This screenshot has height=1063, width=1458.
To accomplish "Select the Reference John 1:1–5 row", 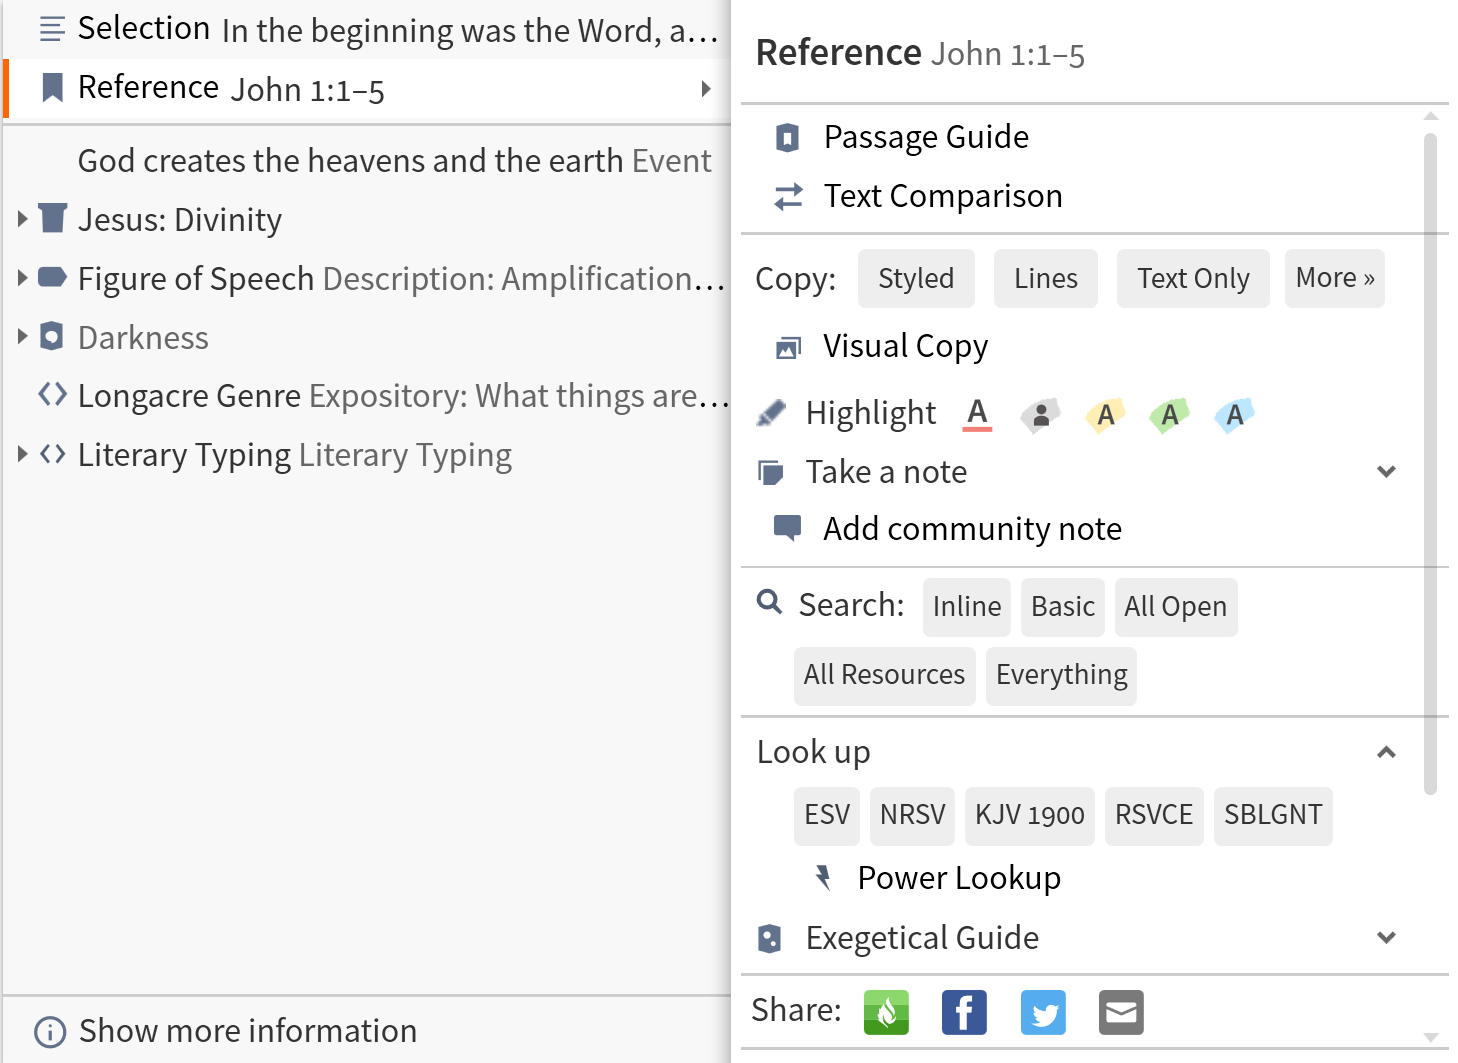I will (x=367, y=89).
